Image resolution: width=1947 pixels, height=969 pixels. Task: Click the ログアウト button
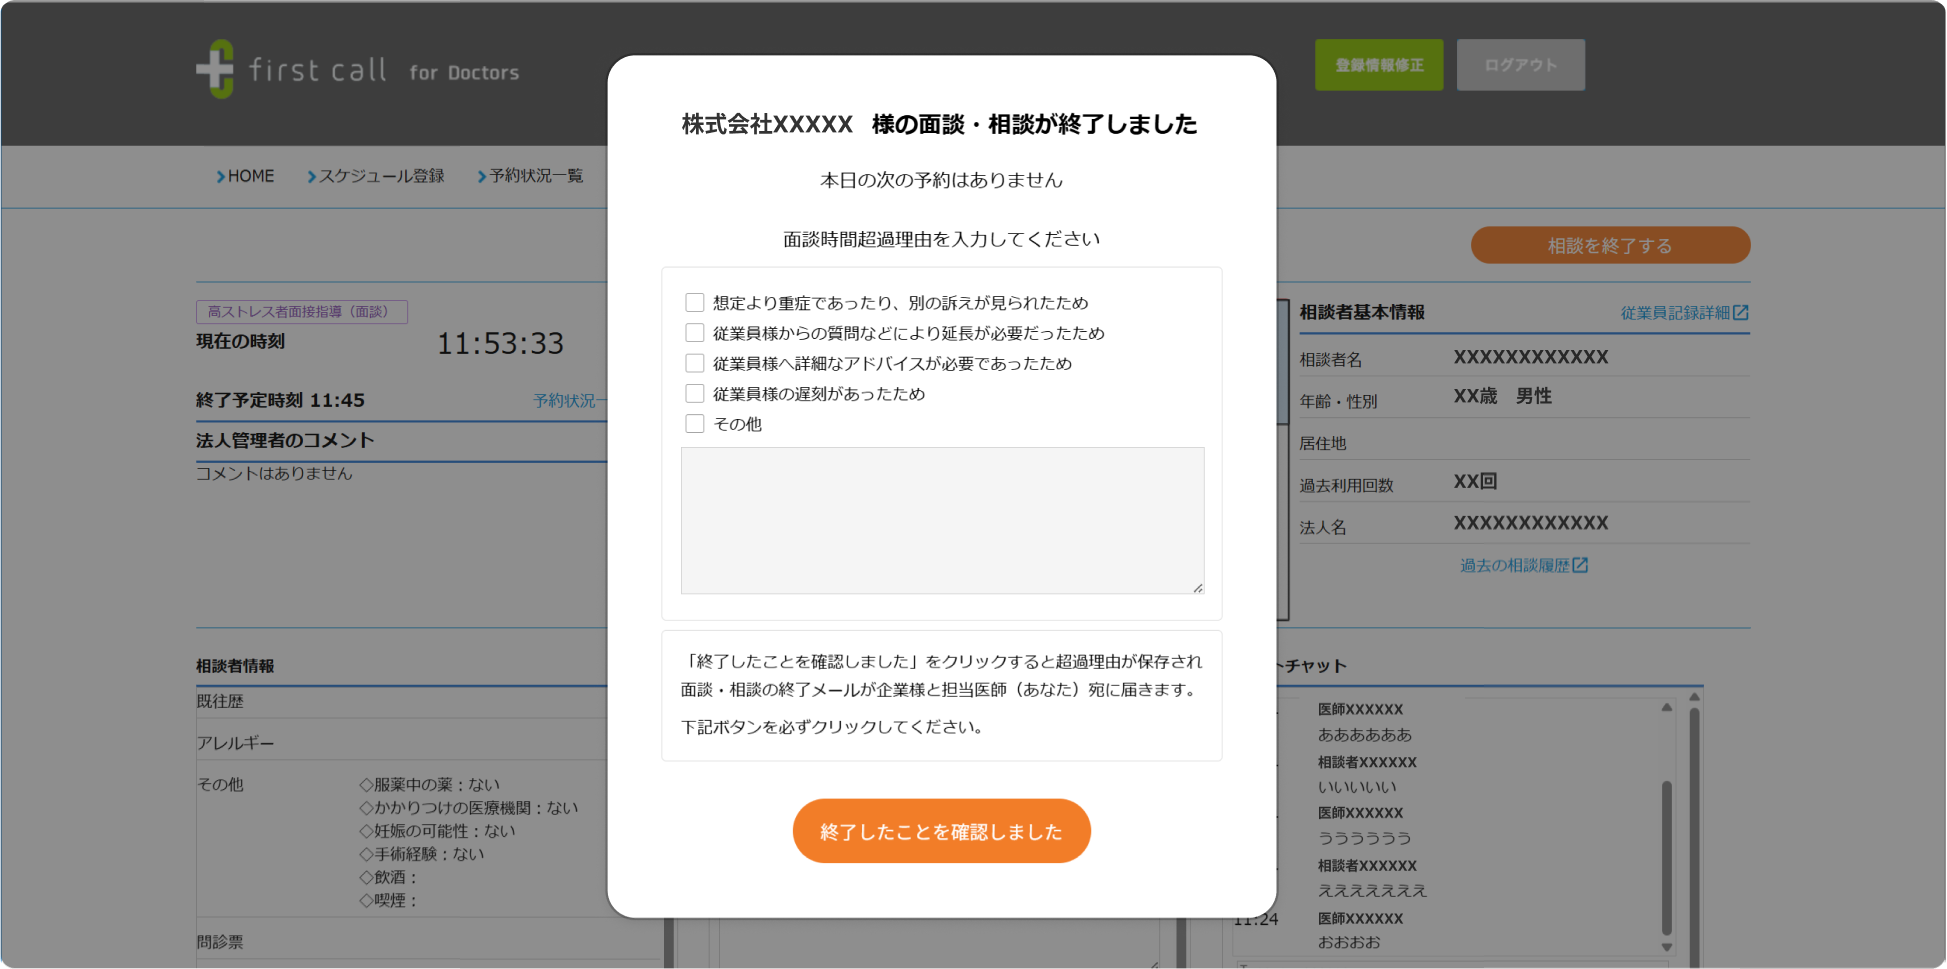[1520, 64]
